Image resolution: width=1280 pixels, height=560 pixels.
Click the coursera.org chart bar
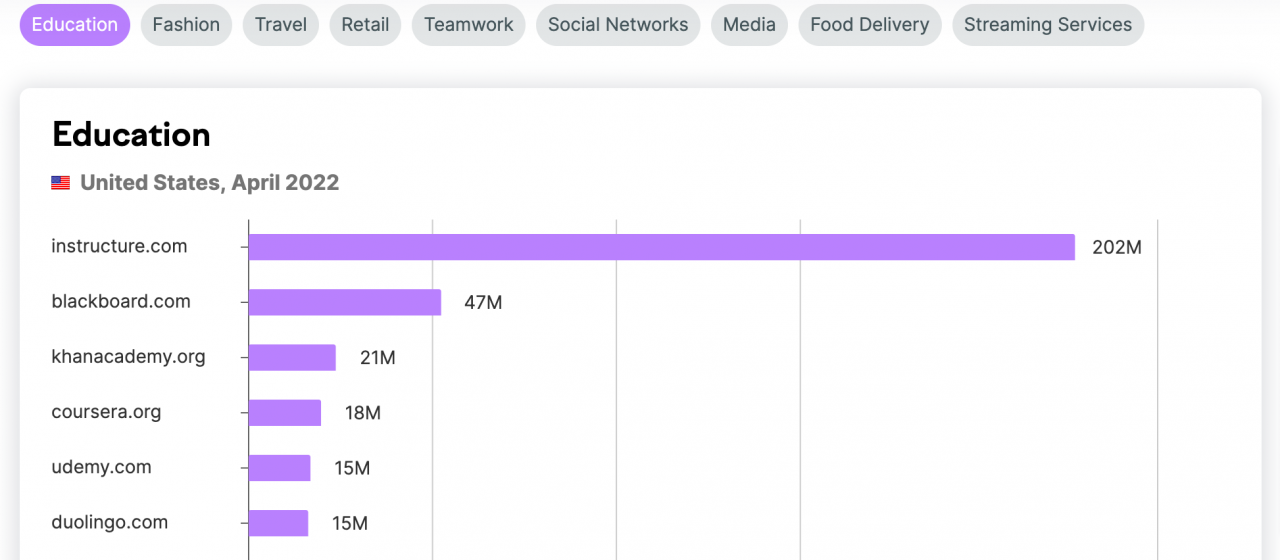[x=285, y=412]
